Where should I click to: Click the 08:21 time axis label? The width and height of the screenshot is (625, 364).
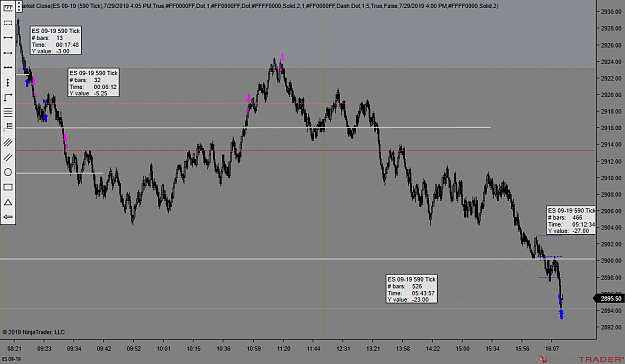(14, 348)
